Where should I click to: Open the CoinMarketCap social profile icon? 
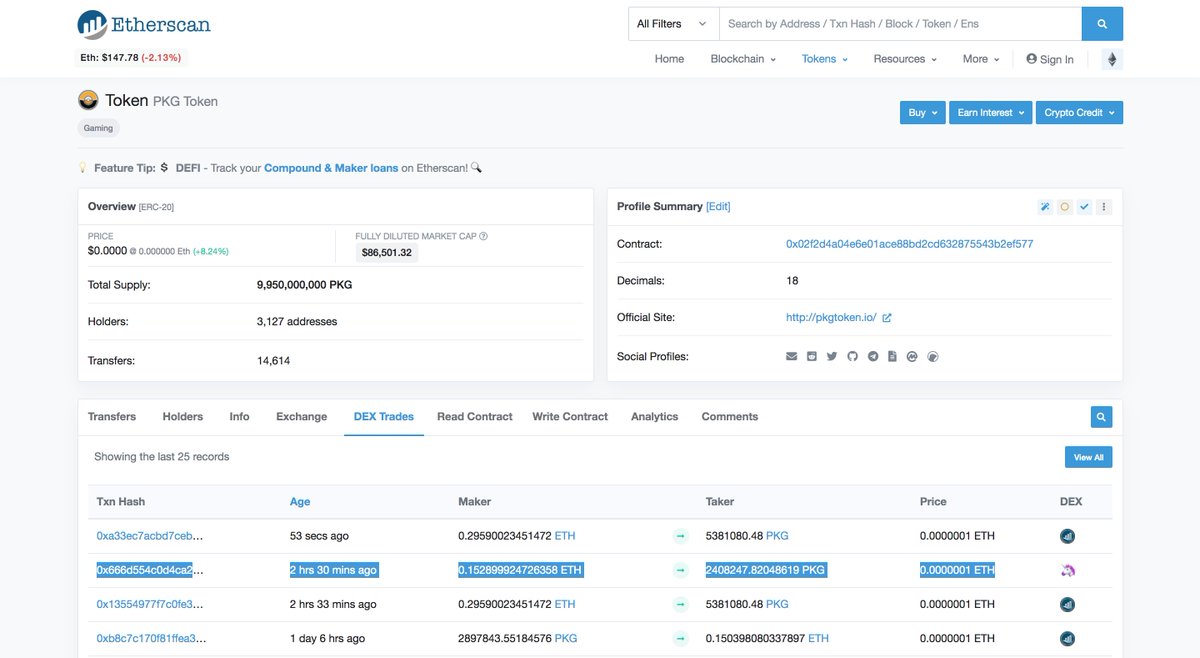coord(912,356)
